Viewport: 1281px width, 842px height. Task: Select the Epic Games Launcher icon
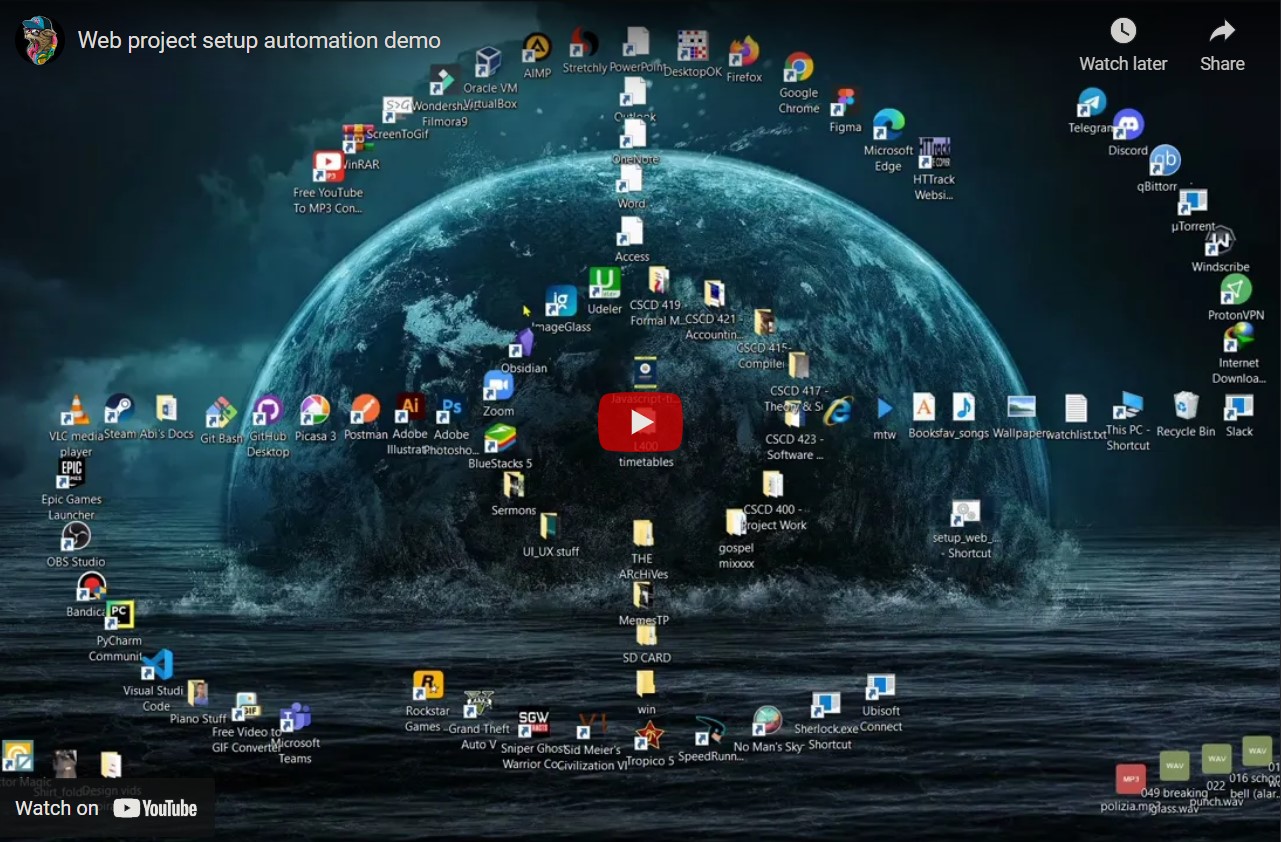71,472
